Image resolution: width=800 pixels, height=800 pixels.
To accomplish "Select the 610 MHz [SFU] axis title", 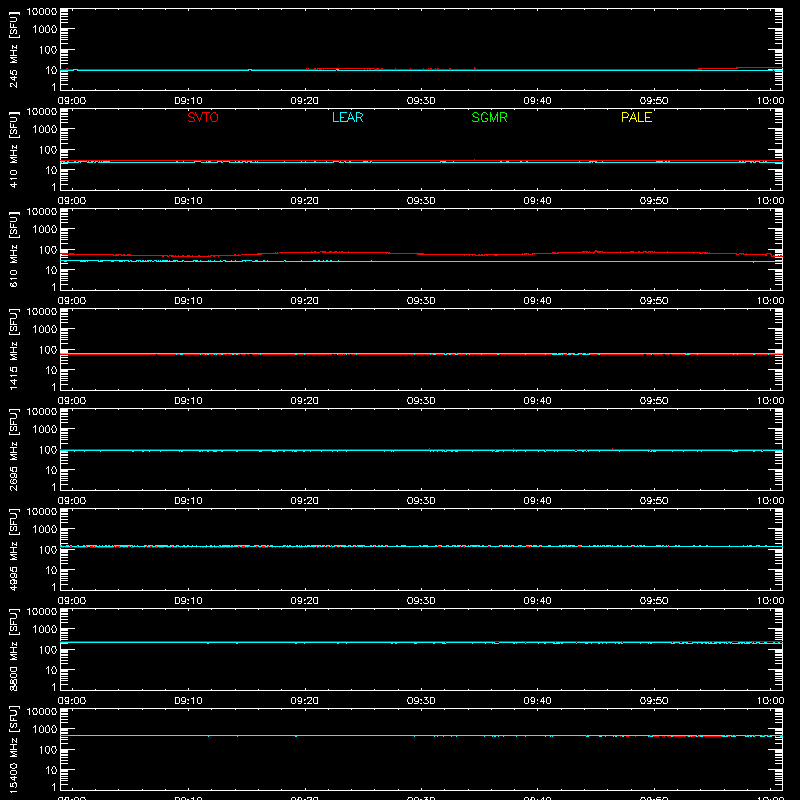I will [x=13, y=249].
